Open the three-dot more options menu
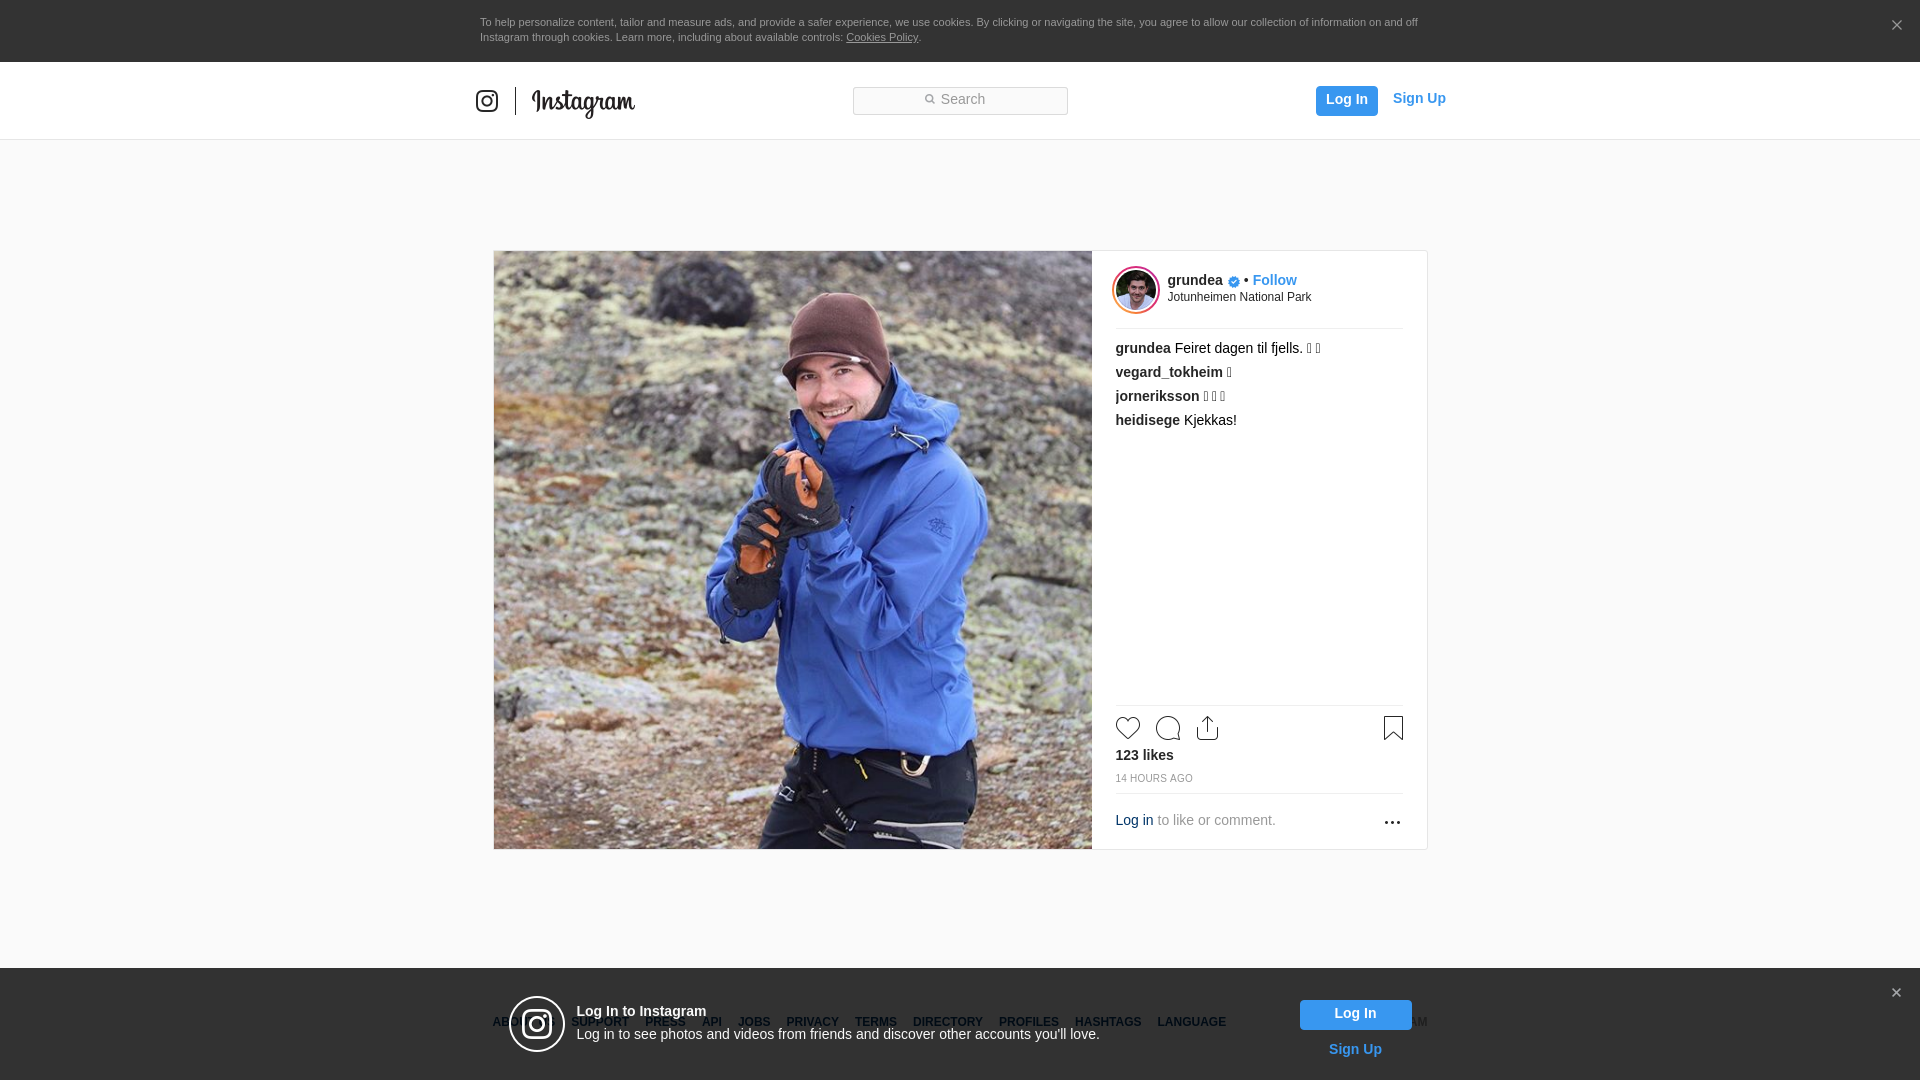The image size is (1920, 1080). click(x=1392, y=822)
